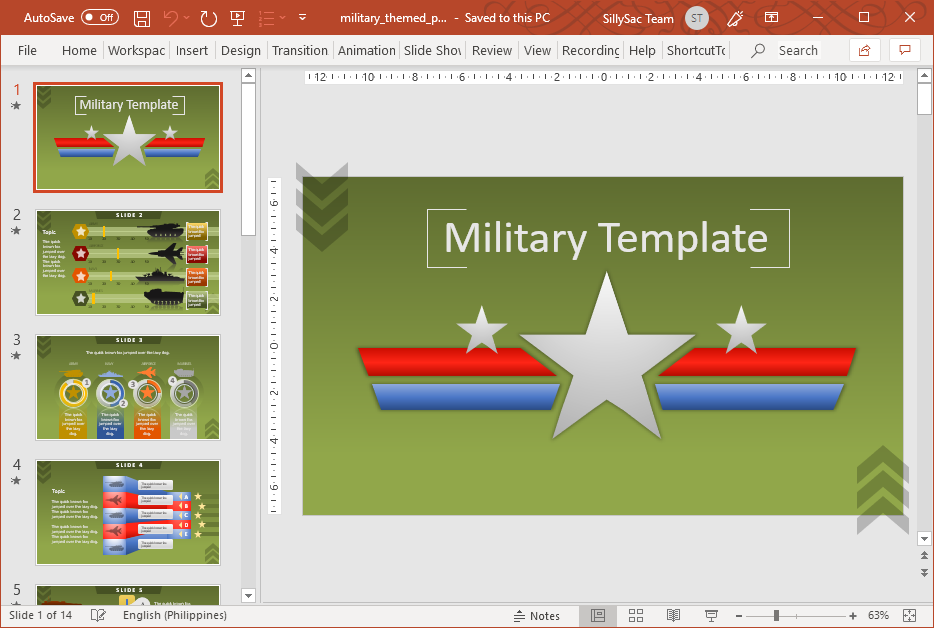Open the Design tab
Screen dimensions: 934x628
click(x=240, y=50)
